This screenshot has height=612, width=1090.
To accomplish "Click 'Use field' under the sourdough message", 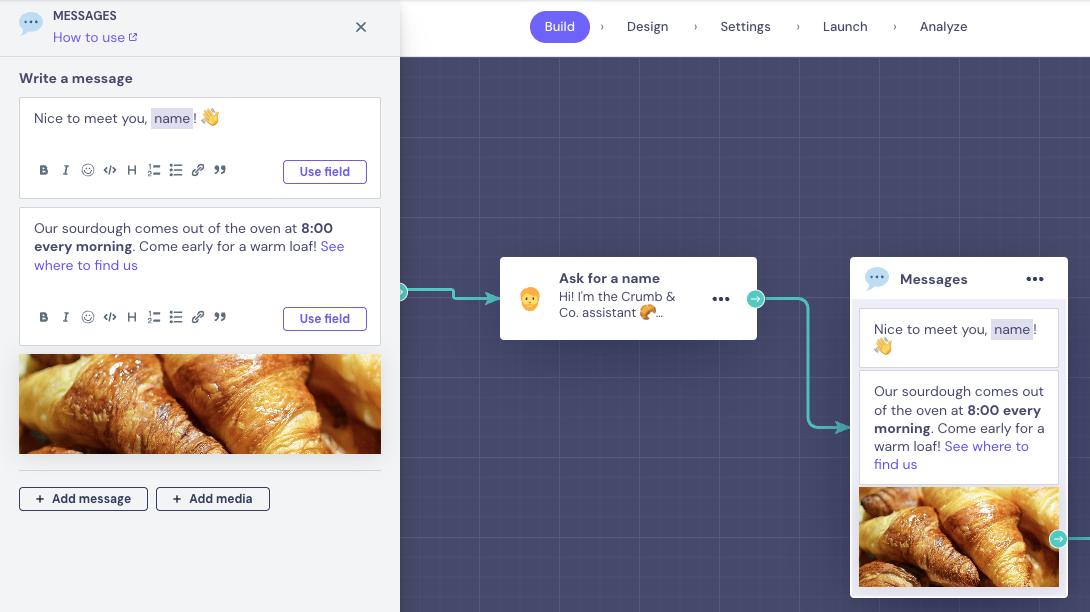I will pyautogui.click(x=325, y=319).
